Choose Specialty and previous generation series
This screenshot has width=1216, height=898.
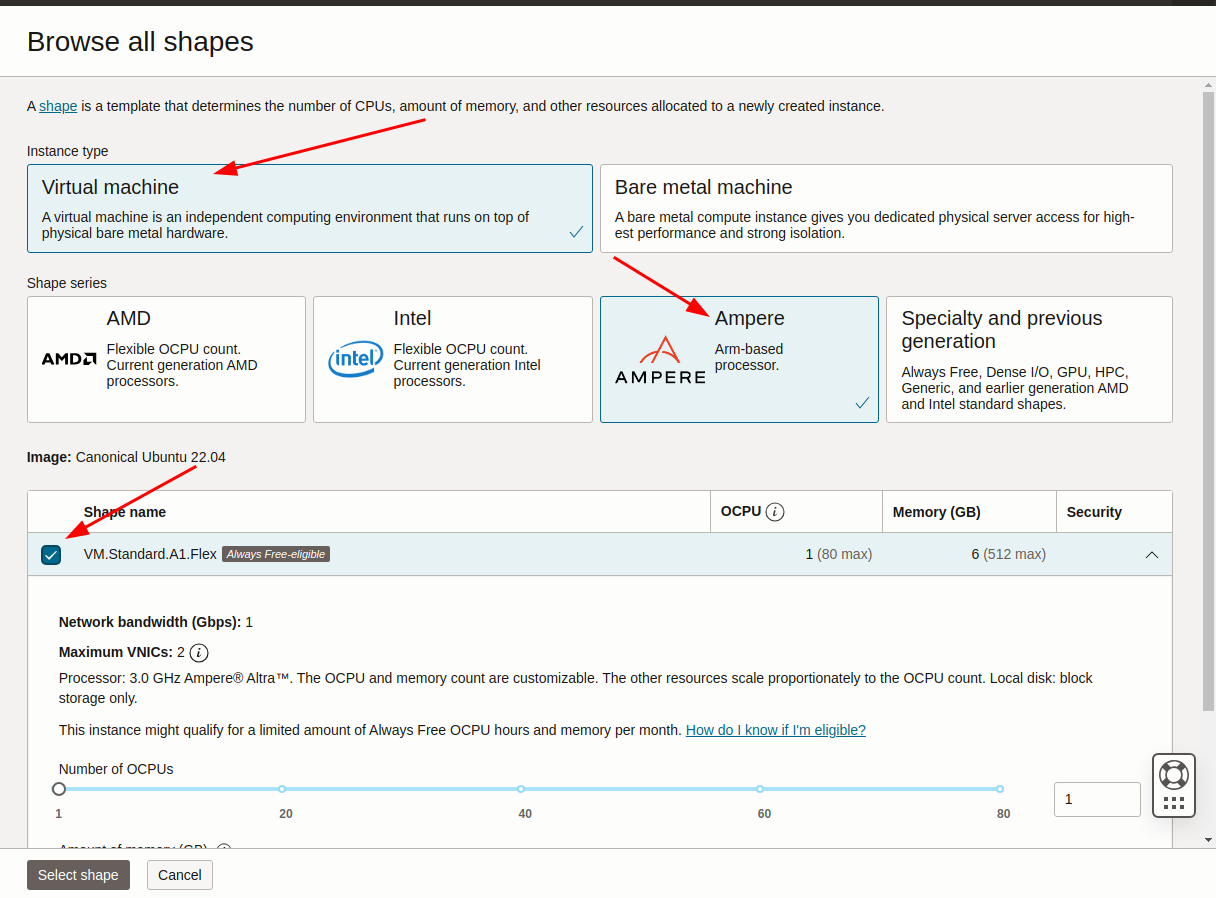(x=1029, y=359)
